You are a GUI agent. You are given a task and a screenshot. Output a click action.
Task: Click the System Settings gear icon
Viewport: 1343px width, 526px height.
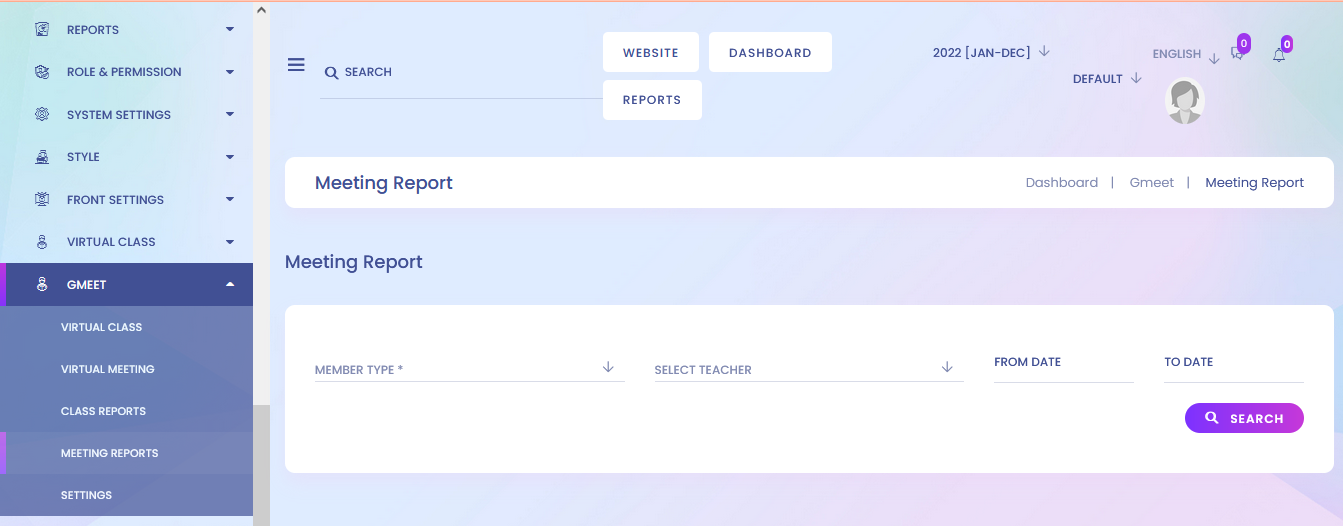point(42,115)
